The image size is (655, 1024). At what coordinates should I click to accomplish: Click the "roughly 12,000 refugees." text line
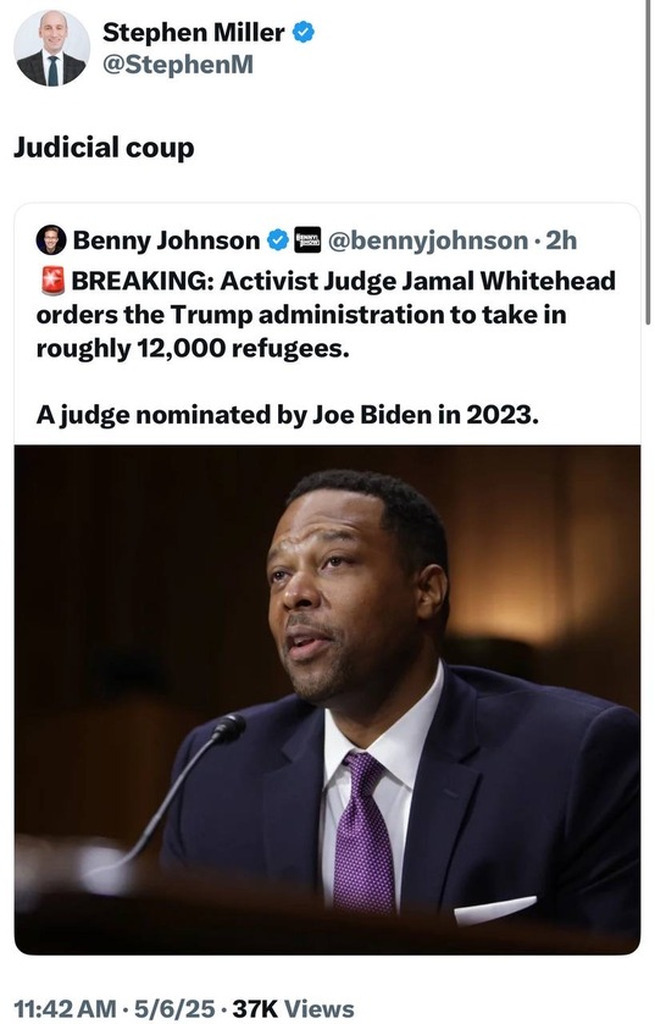click(193, 350)
